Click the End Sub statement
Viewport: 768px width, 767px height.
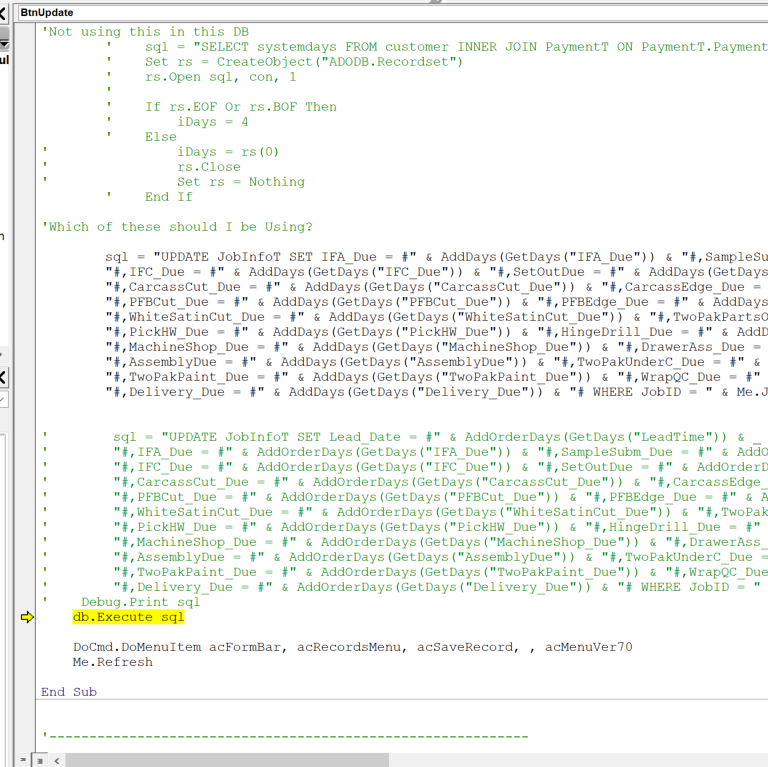click(69, 692)
